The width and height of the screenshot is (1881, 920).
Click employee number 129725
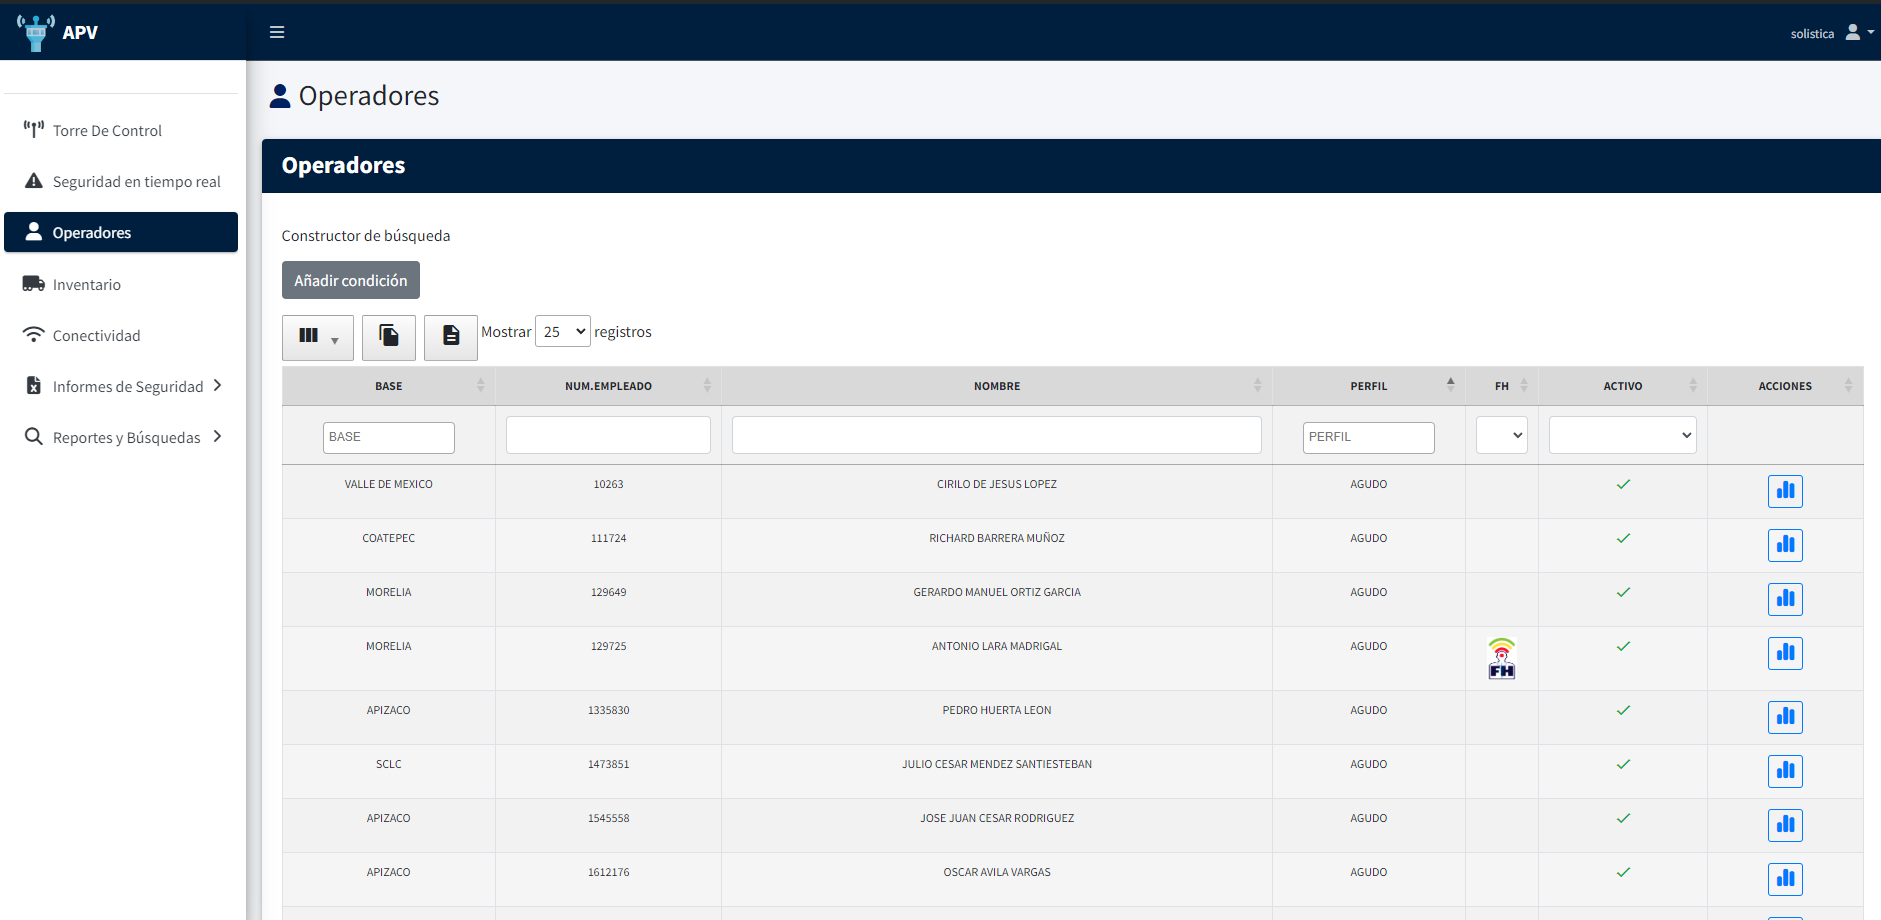tap(608, 646)
